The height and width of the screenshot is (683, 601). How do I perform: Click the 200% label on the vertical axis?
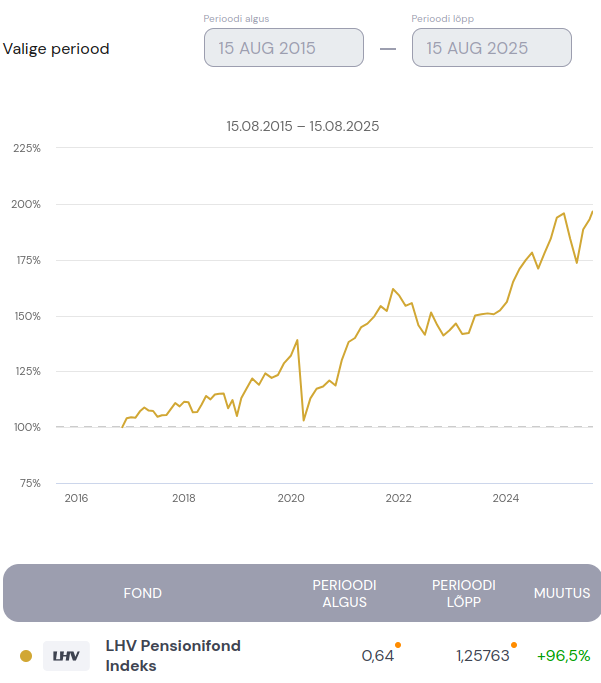tap(26, 204)
